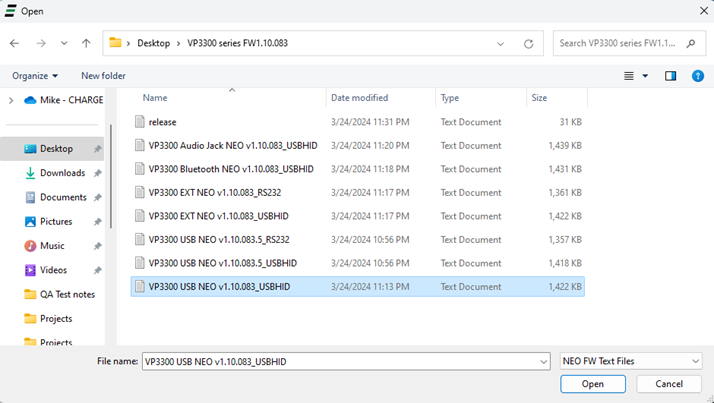Refresh the current folder view
Screen dimensions: 714x403
(528, 44)
